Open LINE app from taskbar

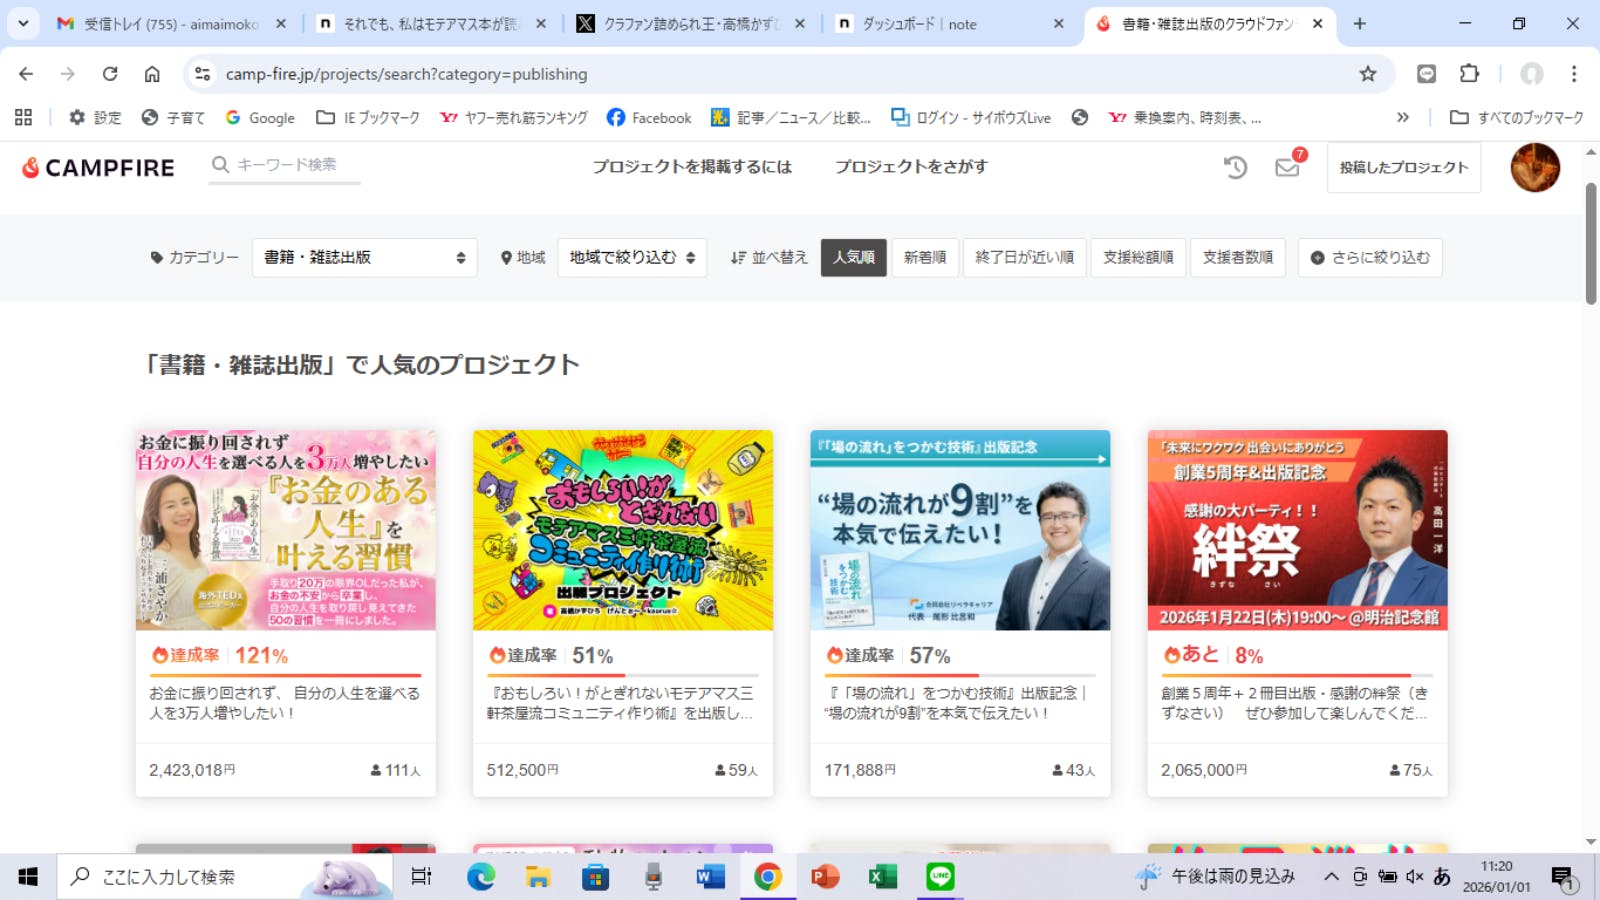(x=940, y=877)
